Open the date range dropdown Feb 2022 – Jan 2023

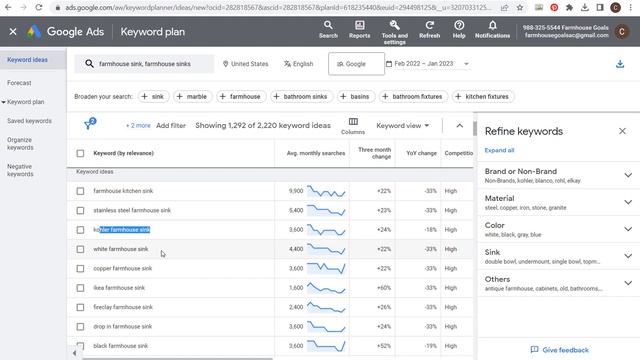tap(427, 64)
